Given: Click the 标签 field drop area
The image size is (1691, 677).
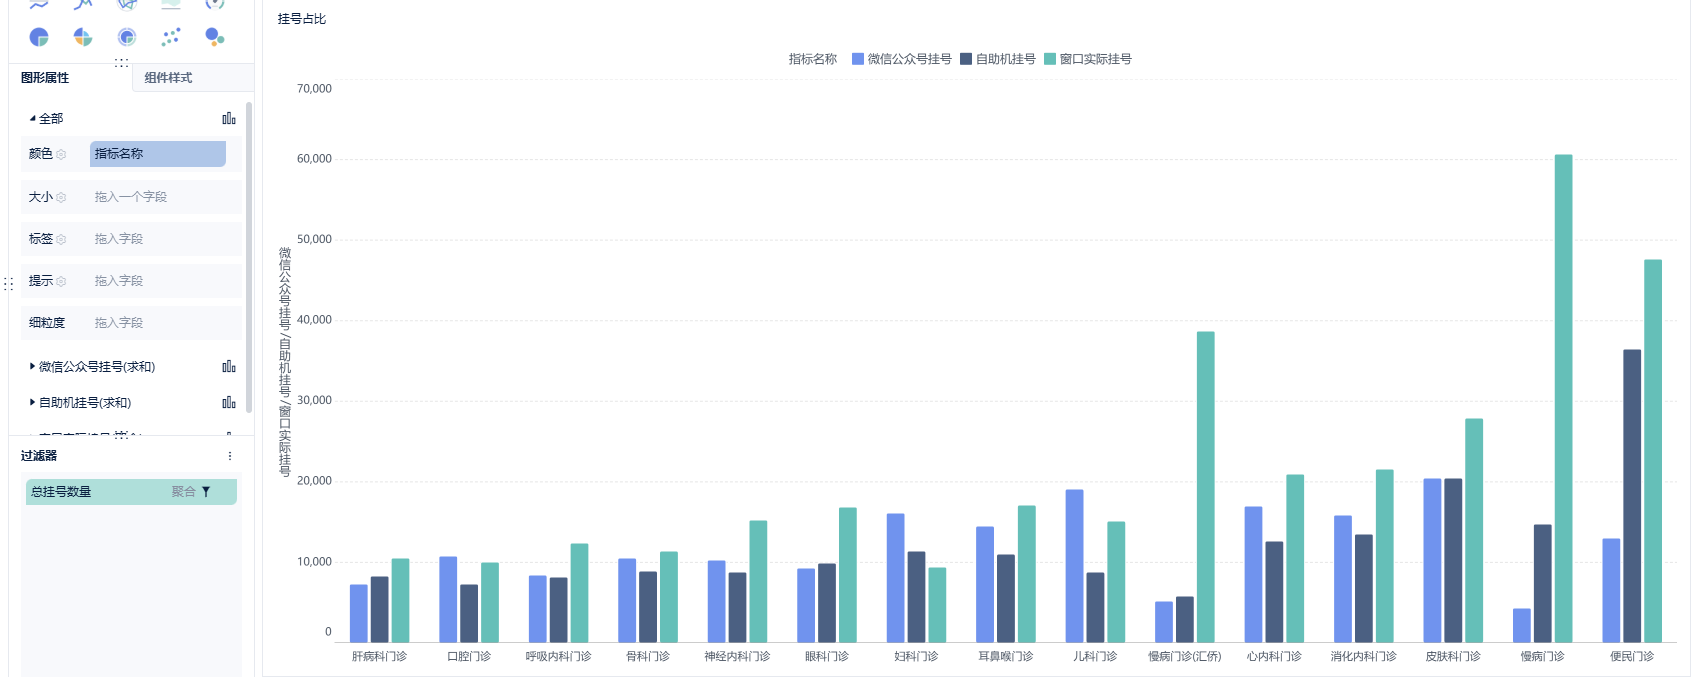Looking at the screenshot, I should pyautogui.click(x=165, y=239).
